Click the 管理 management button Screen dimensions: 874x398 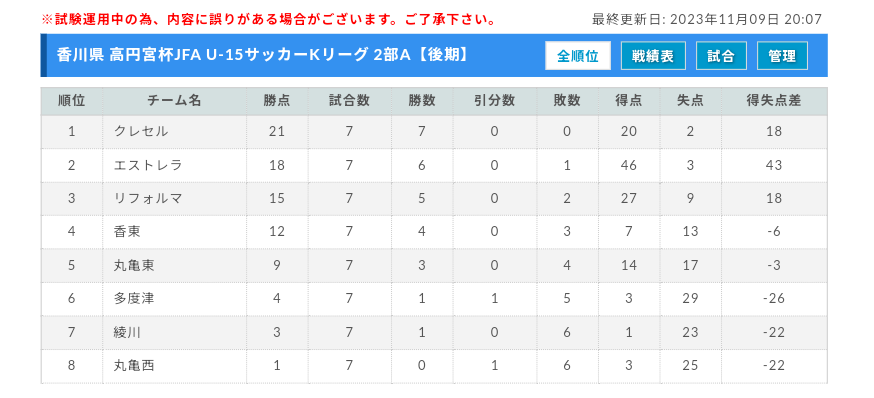click(782, 56)
